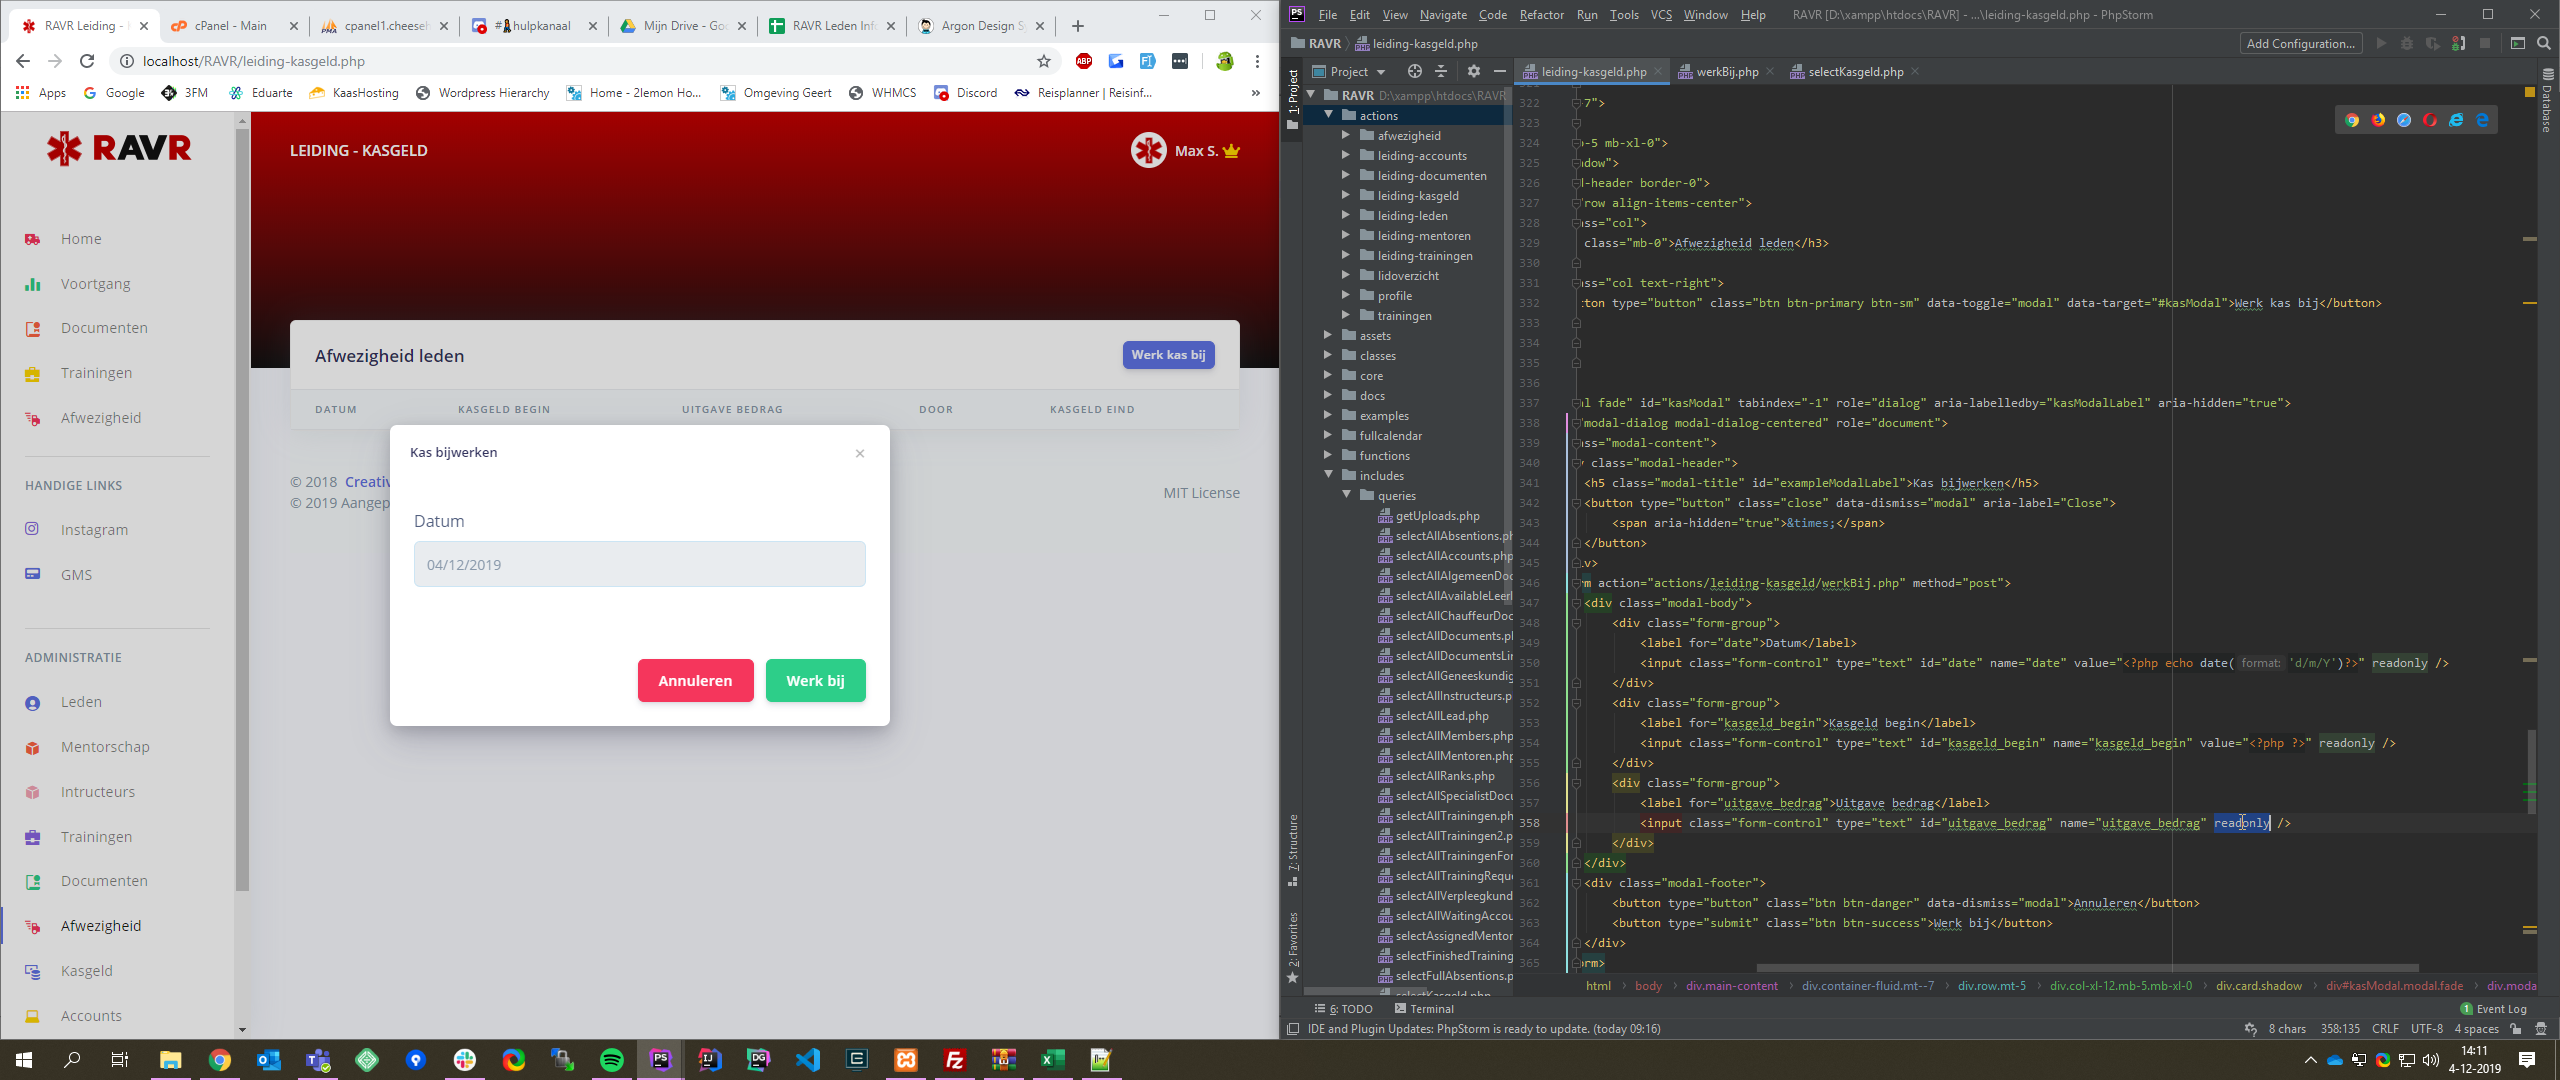This screenshot has height=1080, width=2560.
Task: Open in Firefox browser icon in editor
Action: click(x=2378, y=120)
